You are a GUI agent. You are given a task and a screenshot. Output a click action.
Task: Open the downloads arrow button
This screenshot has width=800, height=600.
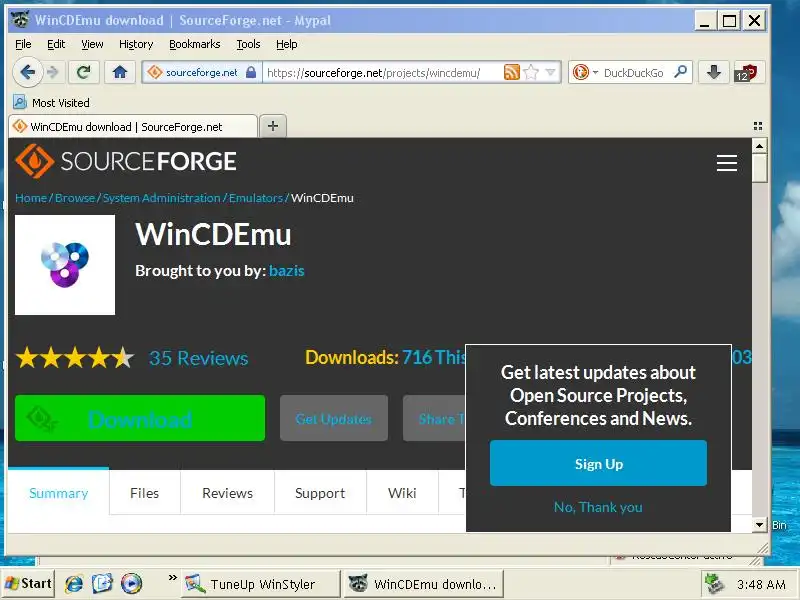(714, 72)
